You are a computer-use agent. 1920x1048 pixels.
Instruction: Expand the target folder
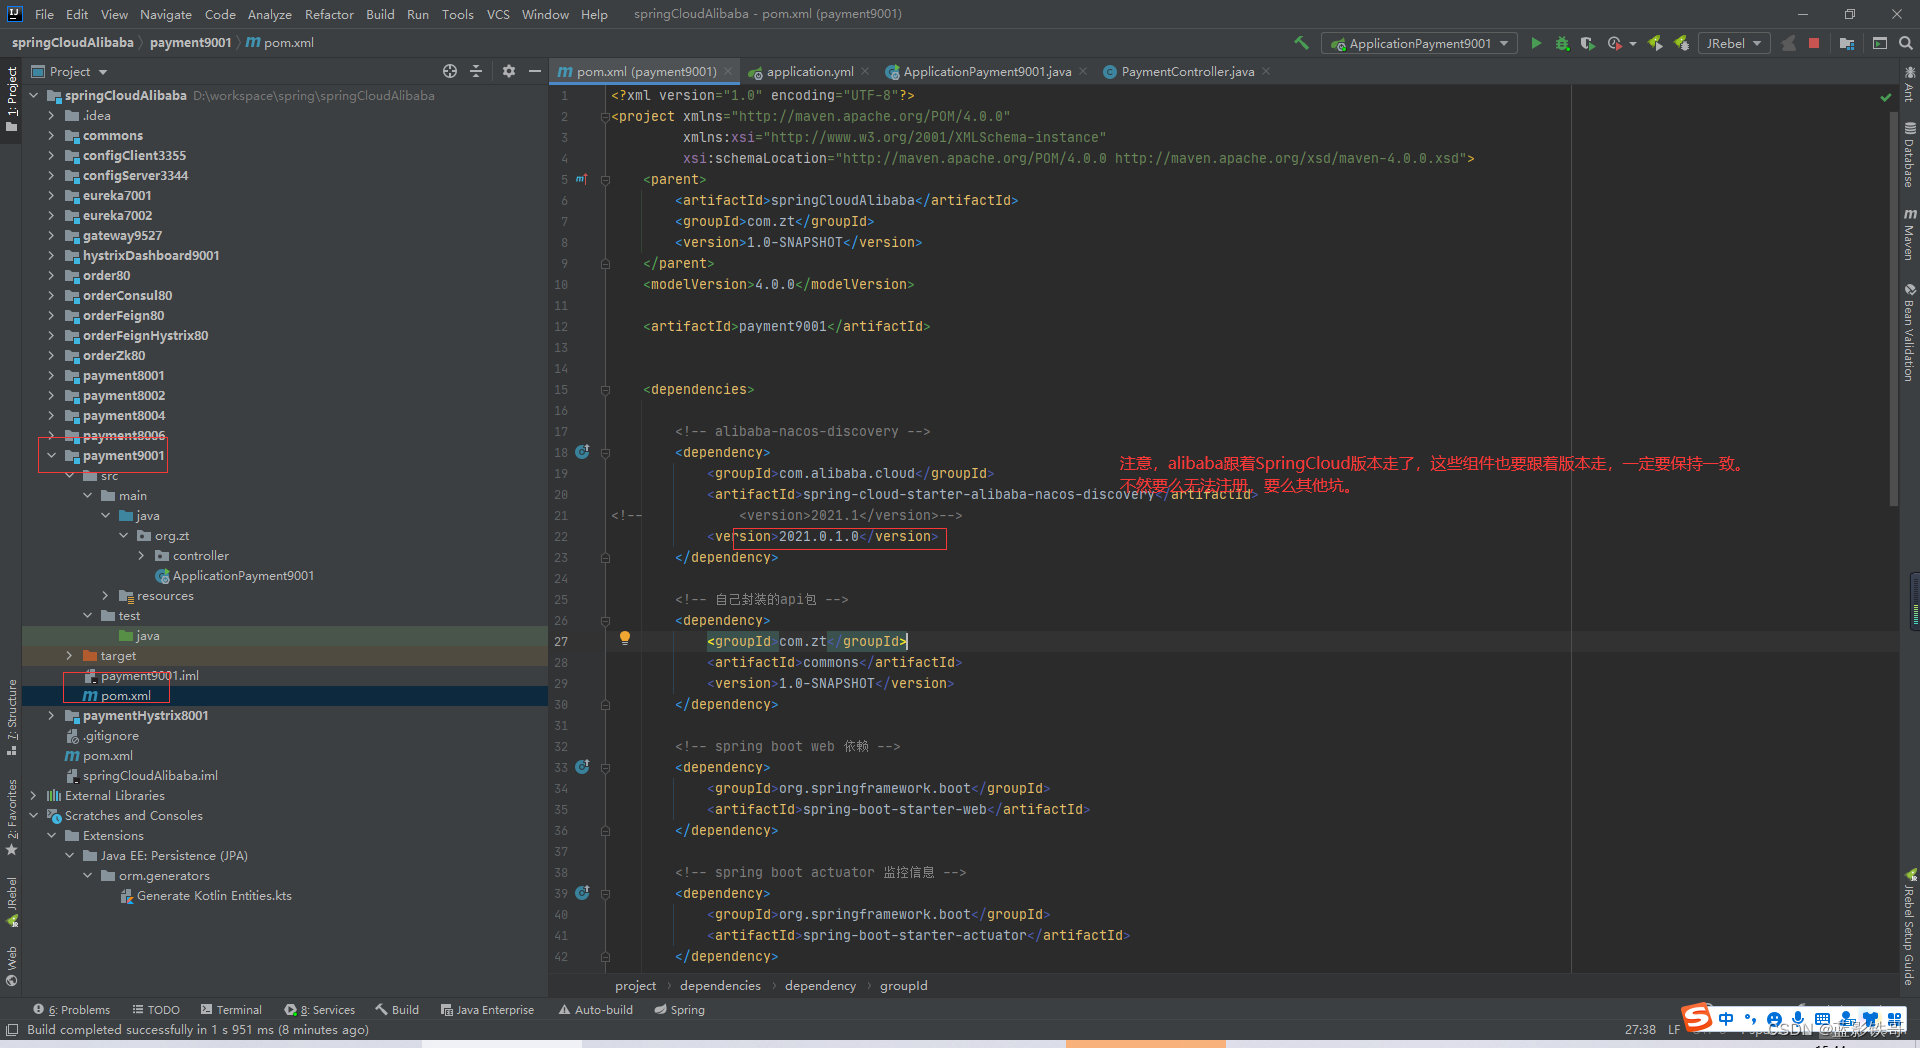[x=69, y=656]
